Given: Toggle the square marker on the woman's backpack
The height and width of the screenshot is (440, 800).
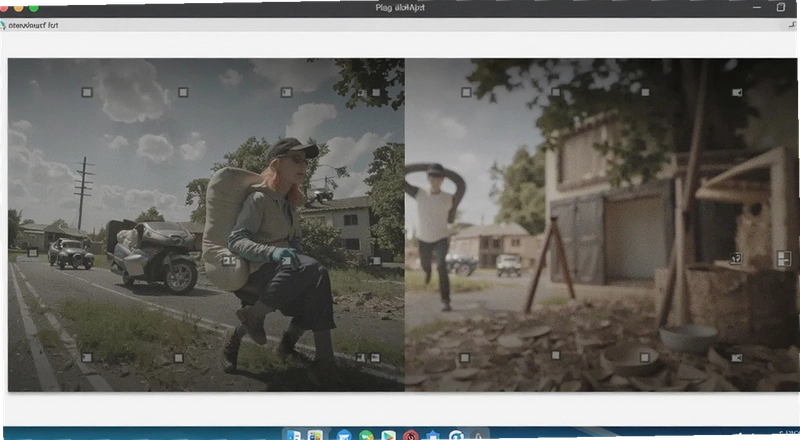Looking at the screenshot, I should tap(229, 261).
